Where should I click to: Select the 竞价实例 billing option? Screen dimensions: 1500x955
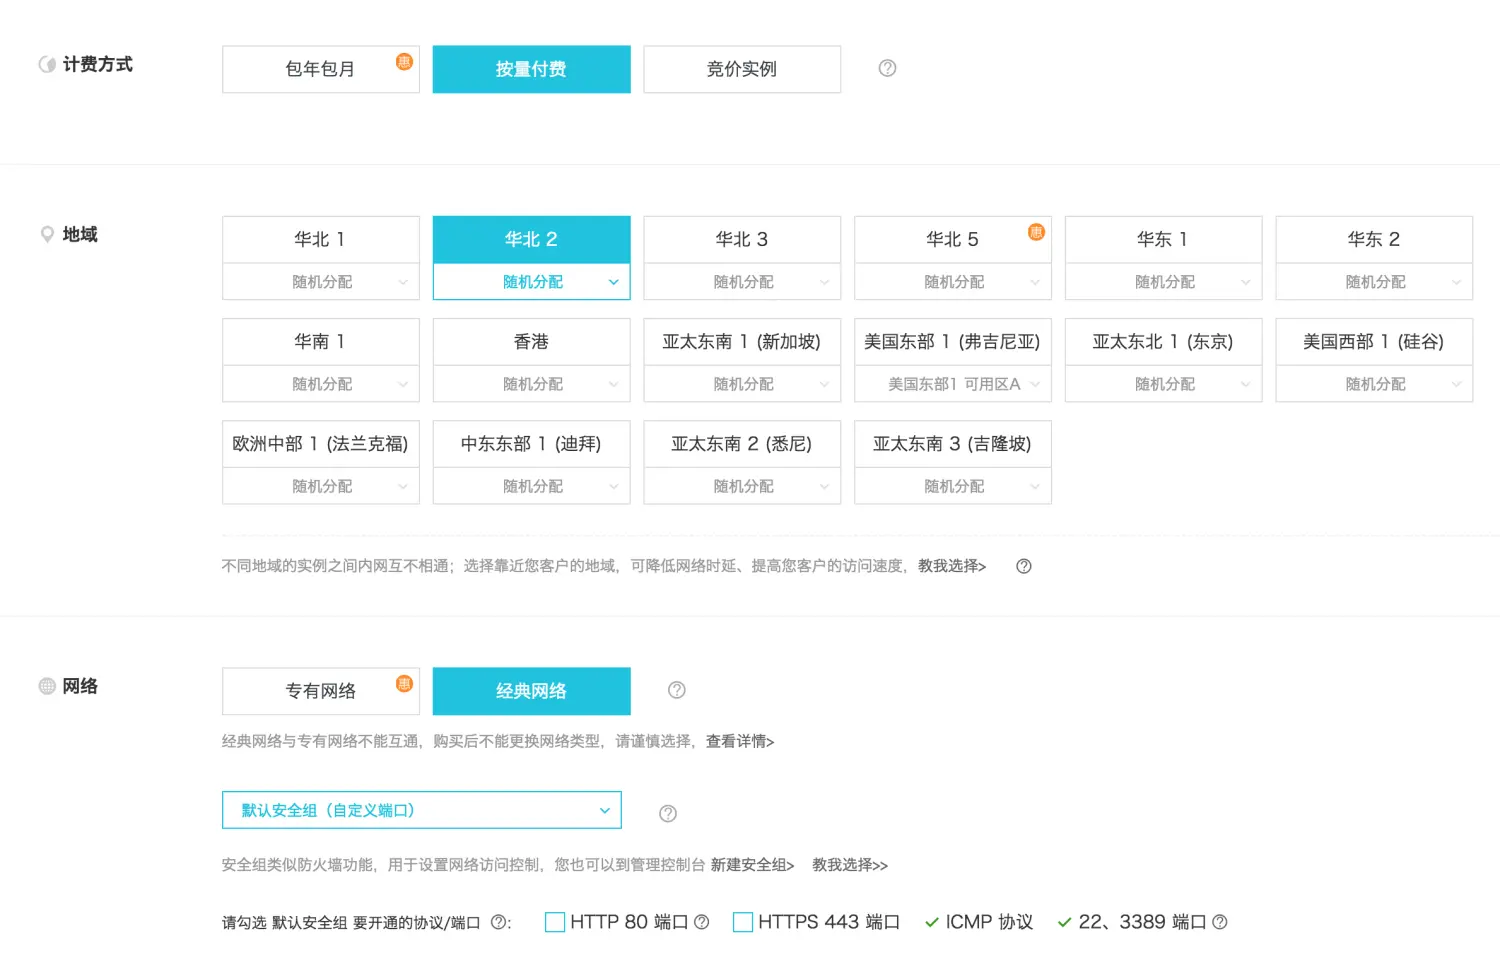[x=742, y=69]
